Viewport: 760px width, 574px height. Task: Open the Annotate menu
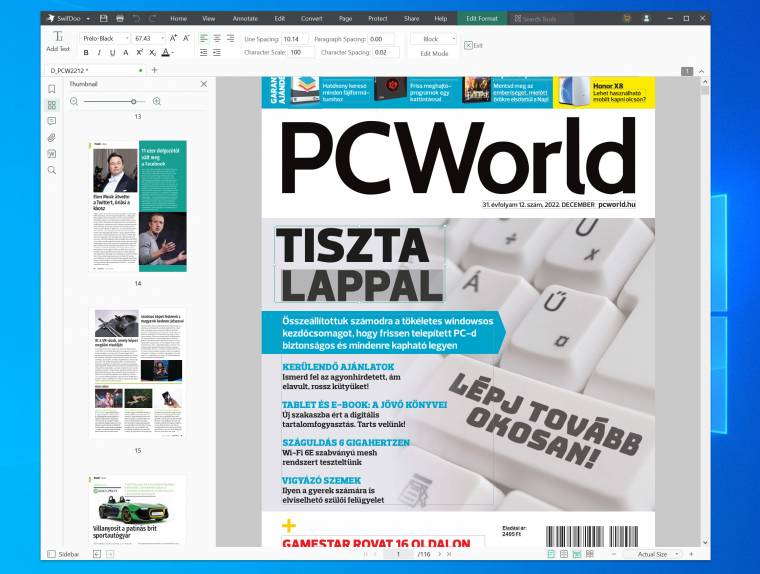point(245,18)
